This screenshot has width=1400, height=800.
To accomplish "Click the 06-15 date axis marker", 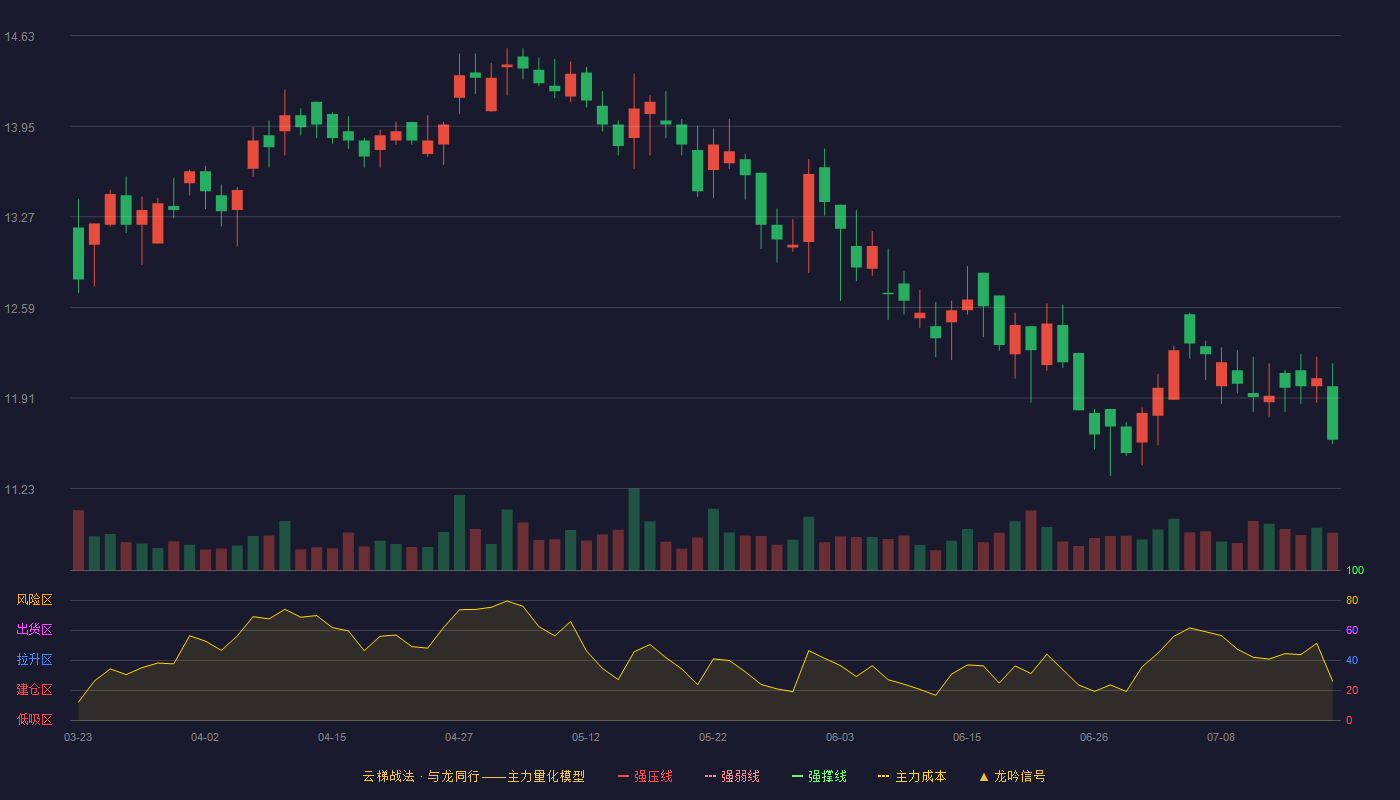I will click(967, 737).
